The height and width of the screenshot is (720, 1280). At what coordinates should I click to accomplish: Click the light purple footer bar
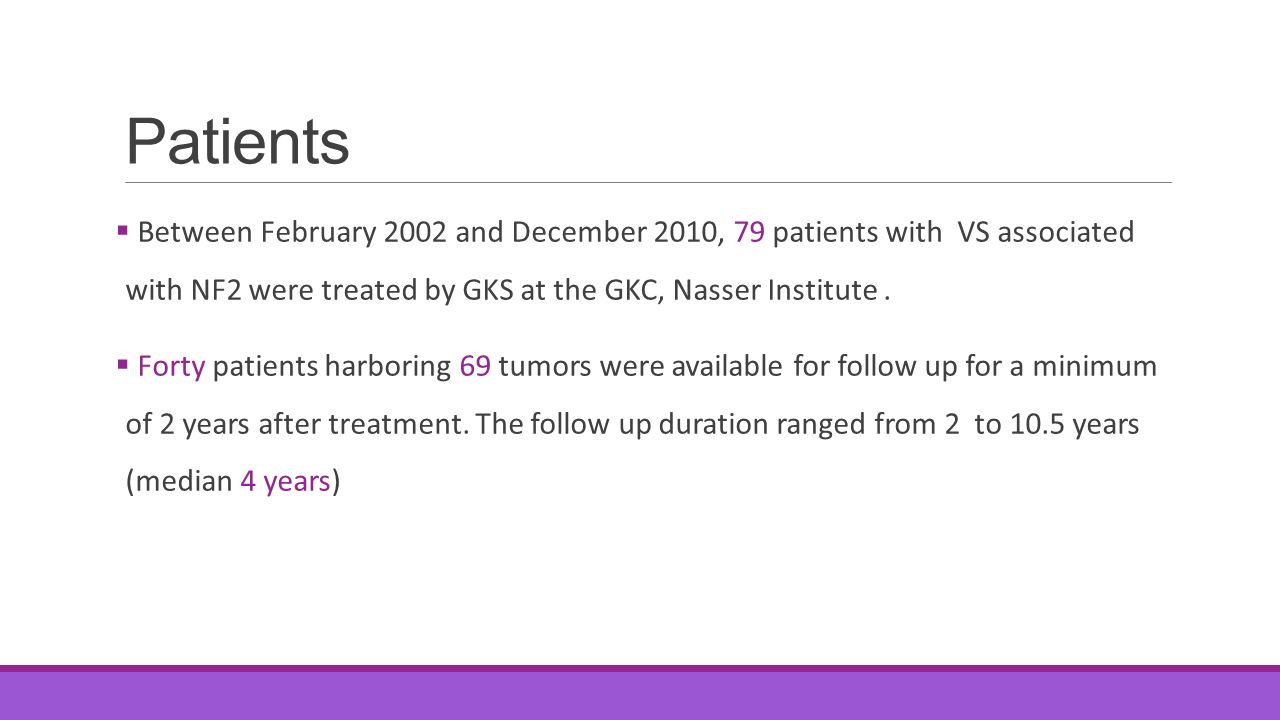pos(640,696)
